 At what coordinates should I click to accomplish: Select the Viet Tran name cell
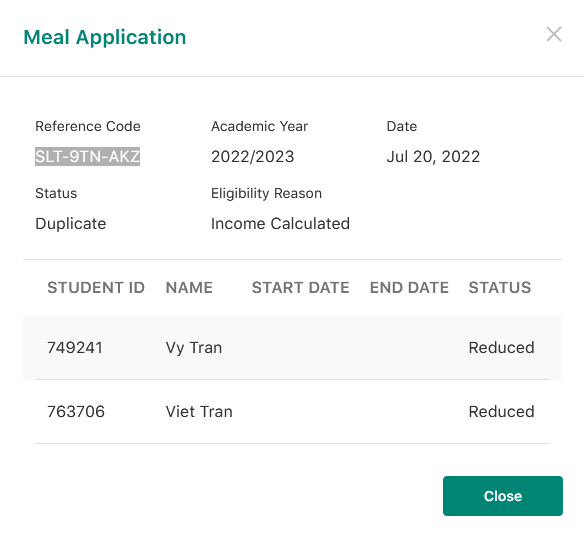199,412
